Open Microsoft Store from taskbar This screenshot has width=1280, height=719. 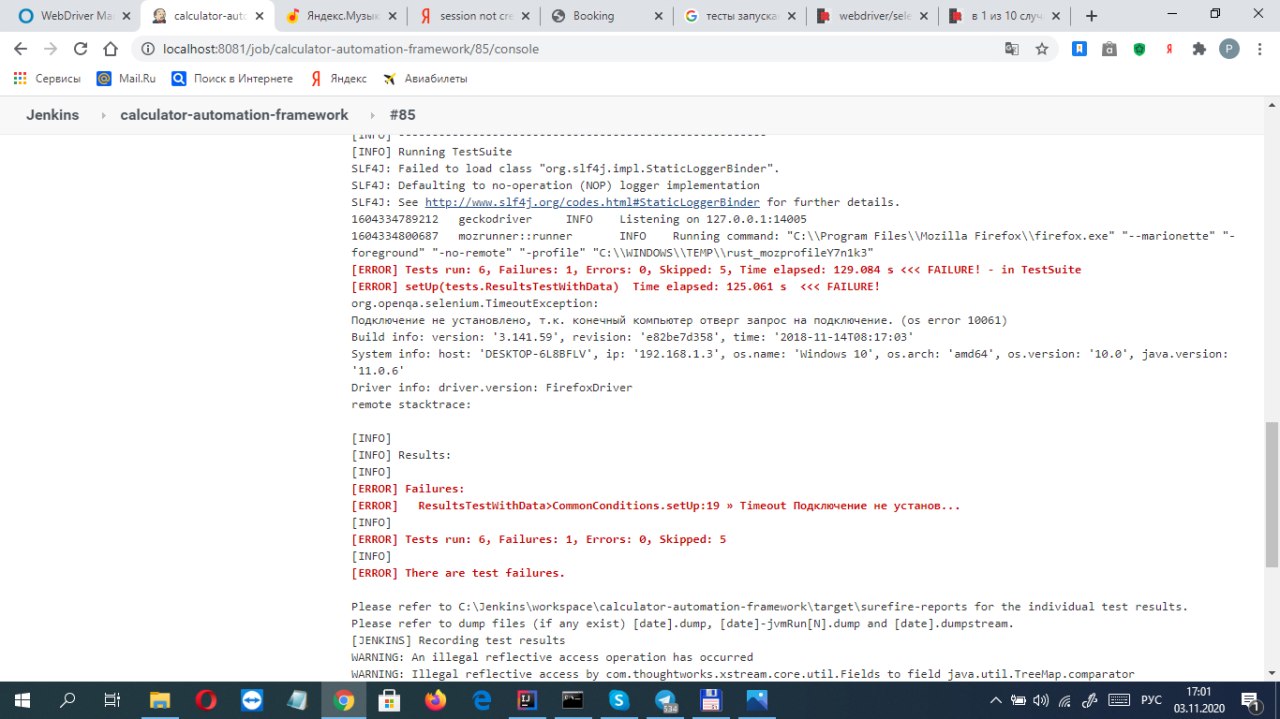[x=389, y=700]
